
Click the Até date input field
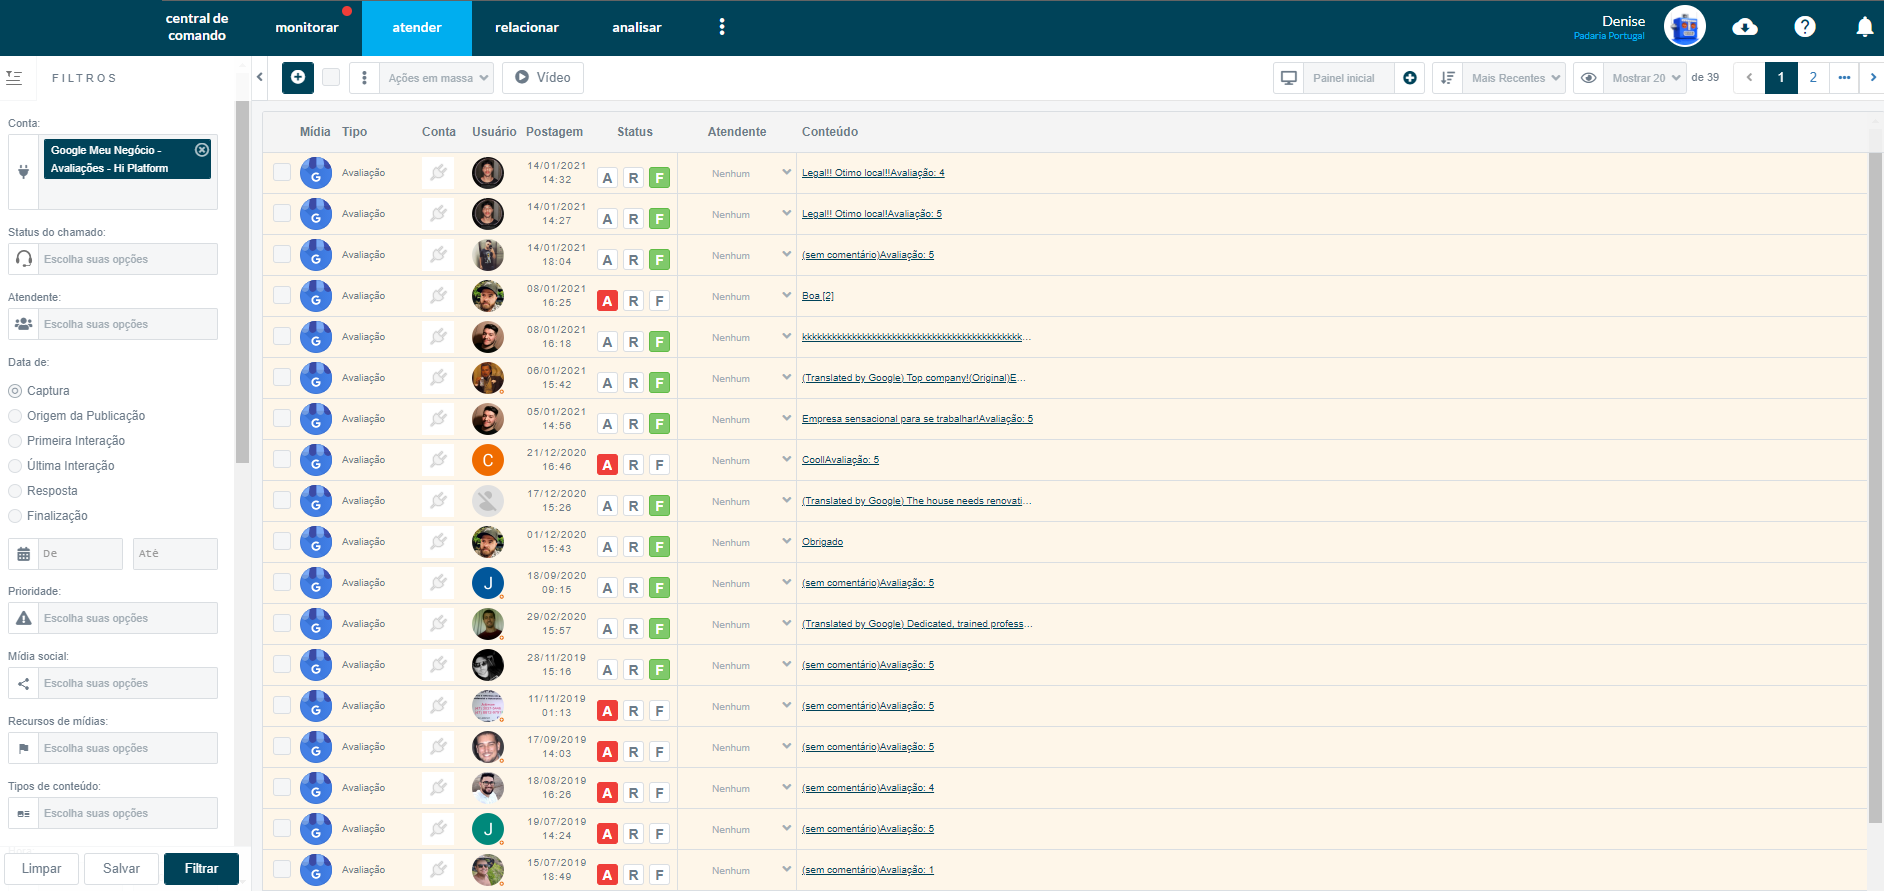pyautogui.click(x=175, y=554)
